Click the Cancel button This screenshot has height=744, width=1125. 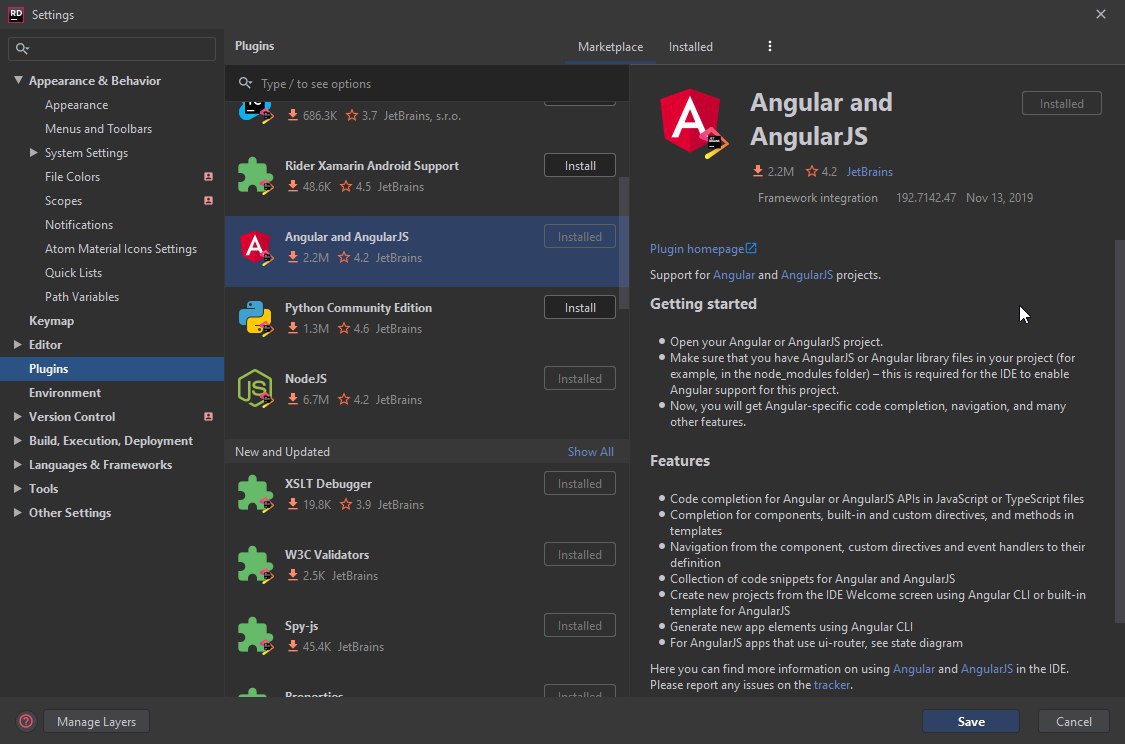point(1073,722)
